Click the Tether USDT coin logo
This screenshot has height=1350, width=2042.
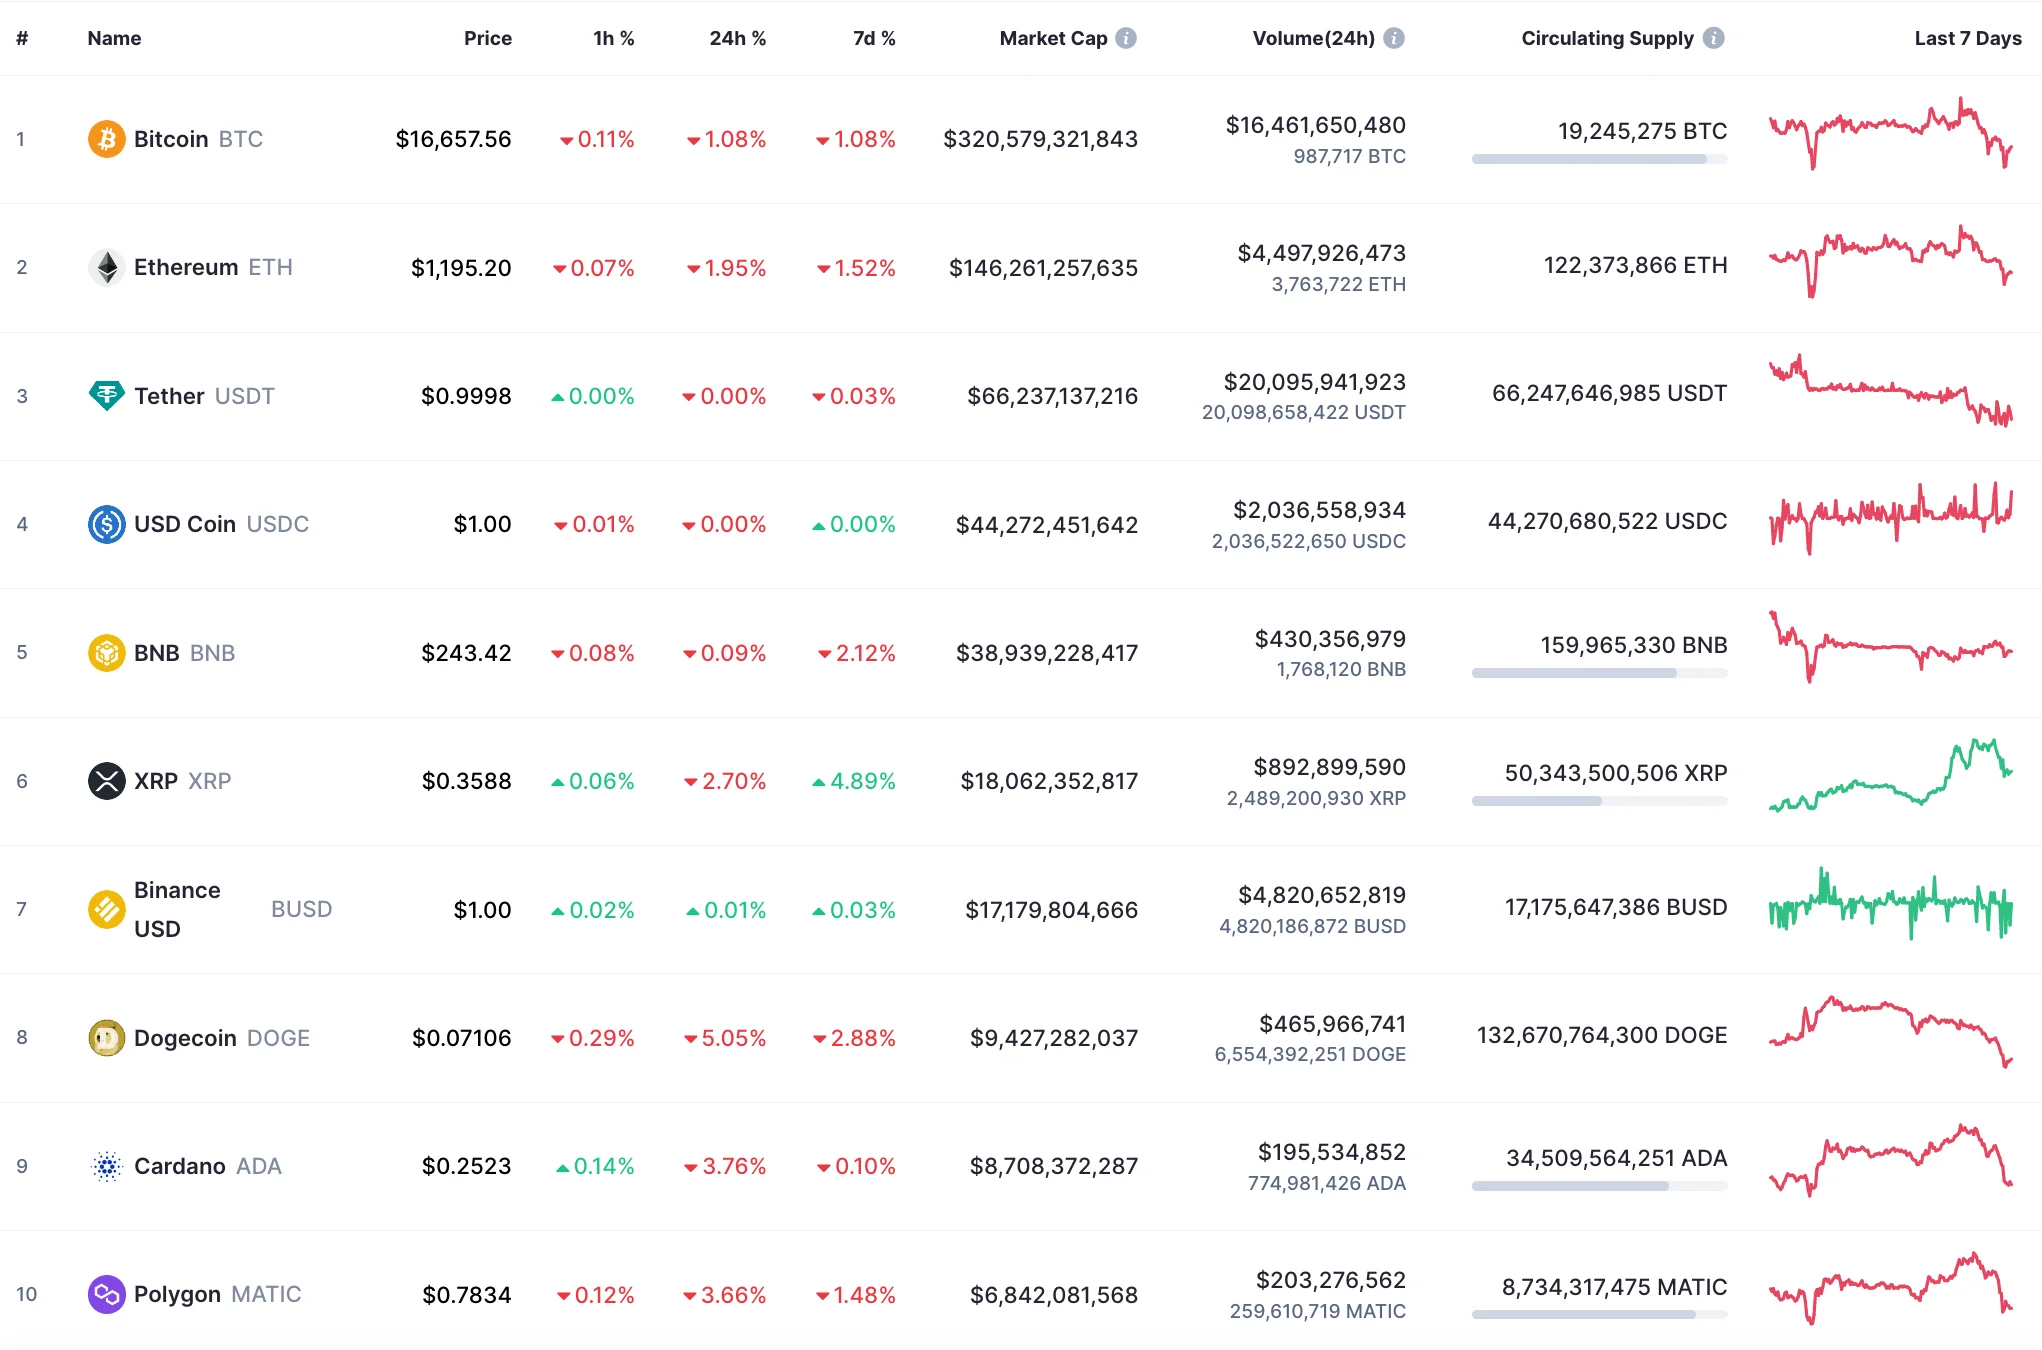point(105,395)
